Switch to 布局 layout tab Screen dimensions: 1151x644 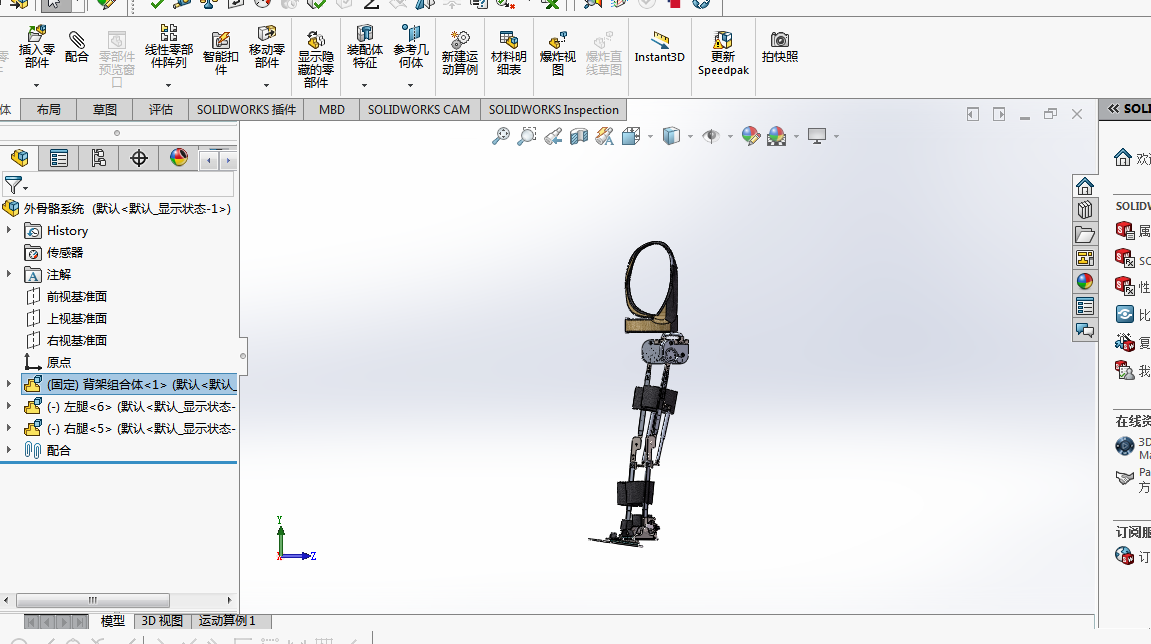(x=48, y=109)
